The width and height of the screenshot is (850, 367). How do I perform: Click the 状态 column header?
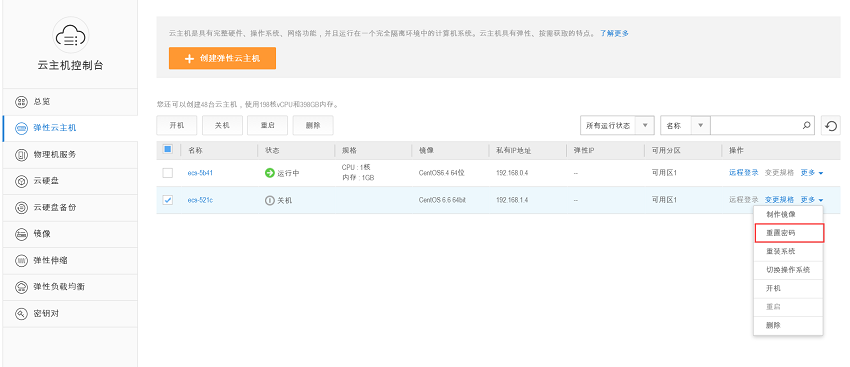pos(272,150)
